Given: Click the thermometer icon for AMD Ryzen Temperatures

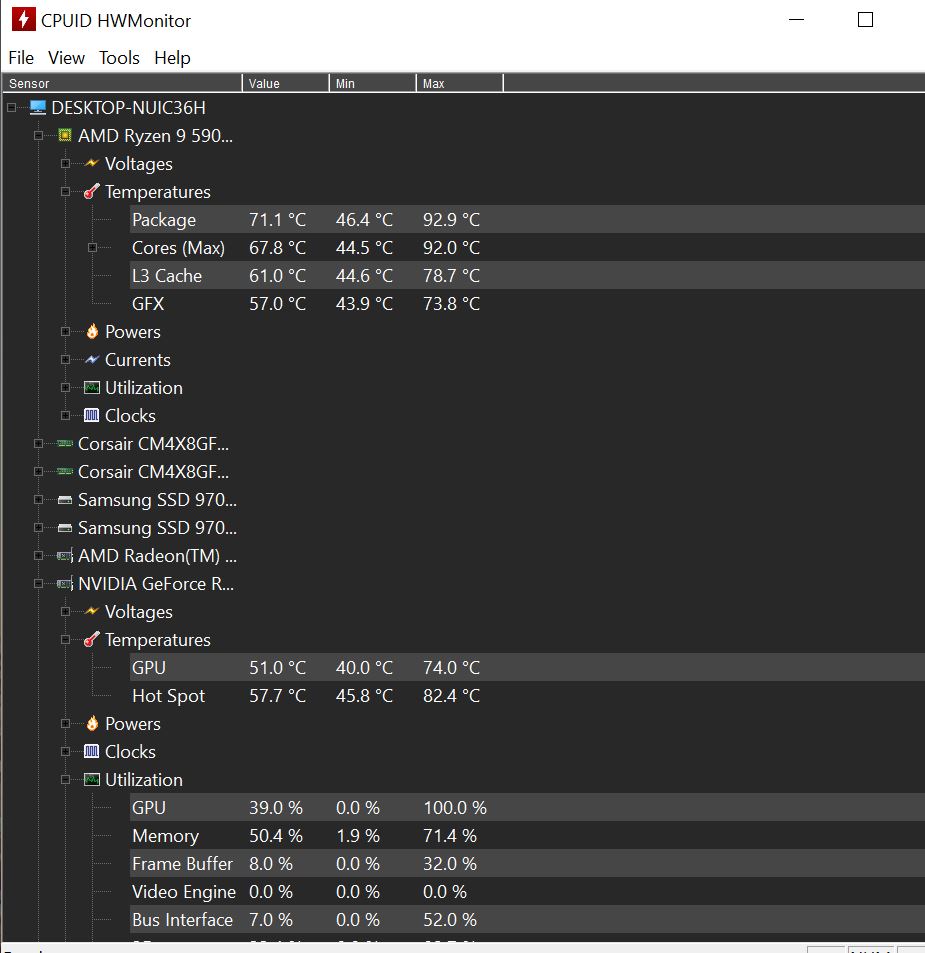Looking at the screenshot, I should [91, 191].
